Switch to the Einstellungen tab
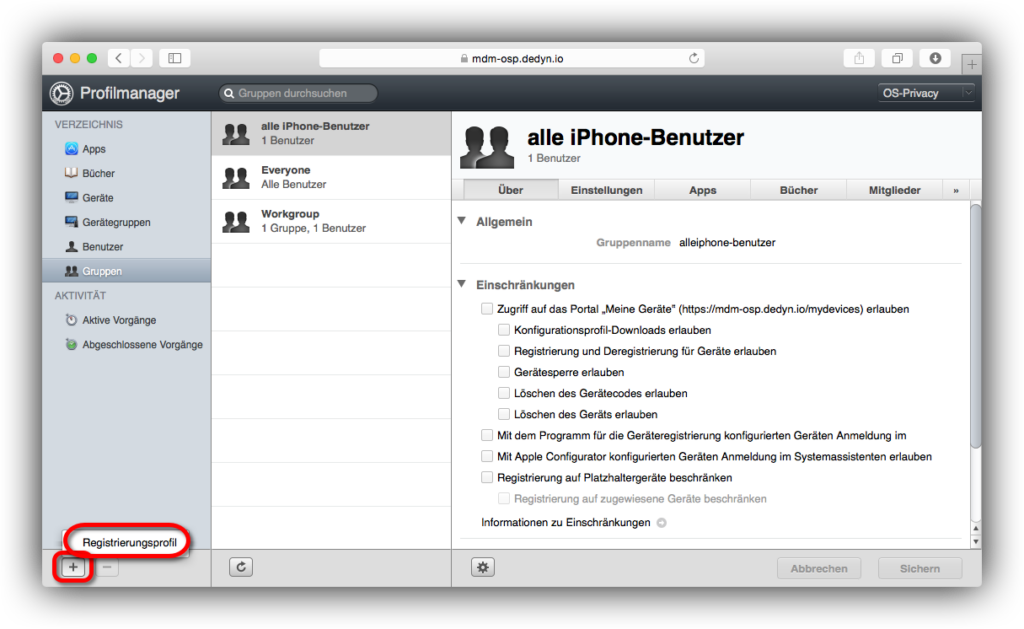This screenshot has height=629, width=1024. click(x=607, y=190)
